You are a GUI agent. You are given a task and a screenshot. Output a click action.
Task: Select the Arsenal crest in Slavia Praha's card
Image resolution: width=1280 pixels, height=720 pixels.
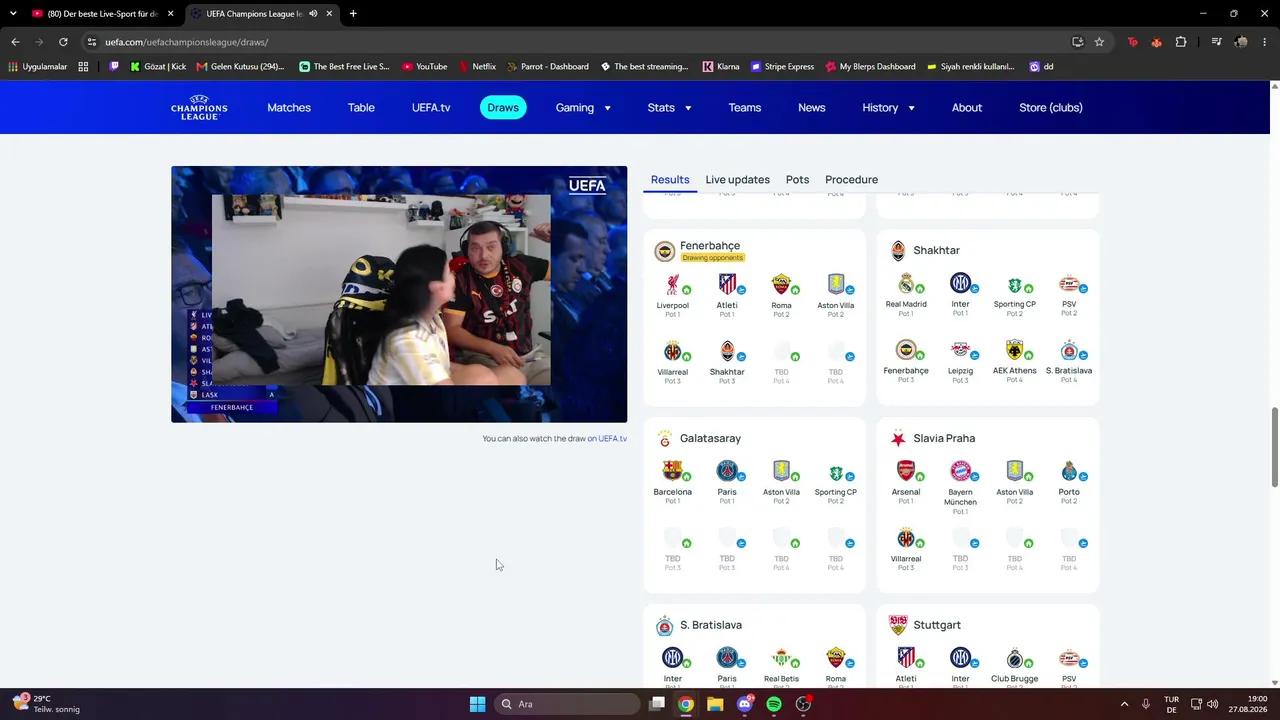click(906, 471)
